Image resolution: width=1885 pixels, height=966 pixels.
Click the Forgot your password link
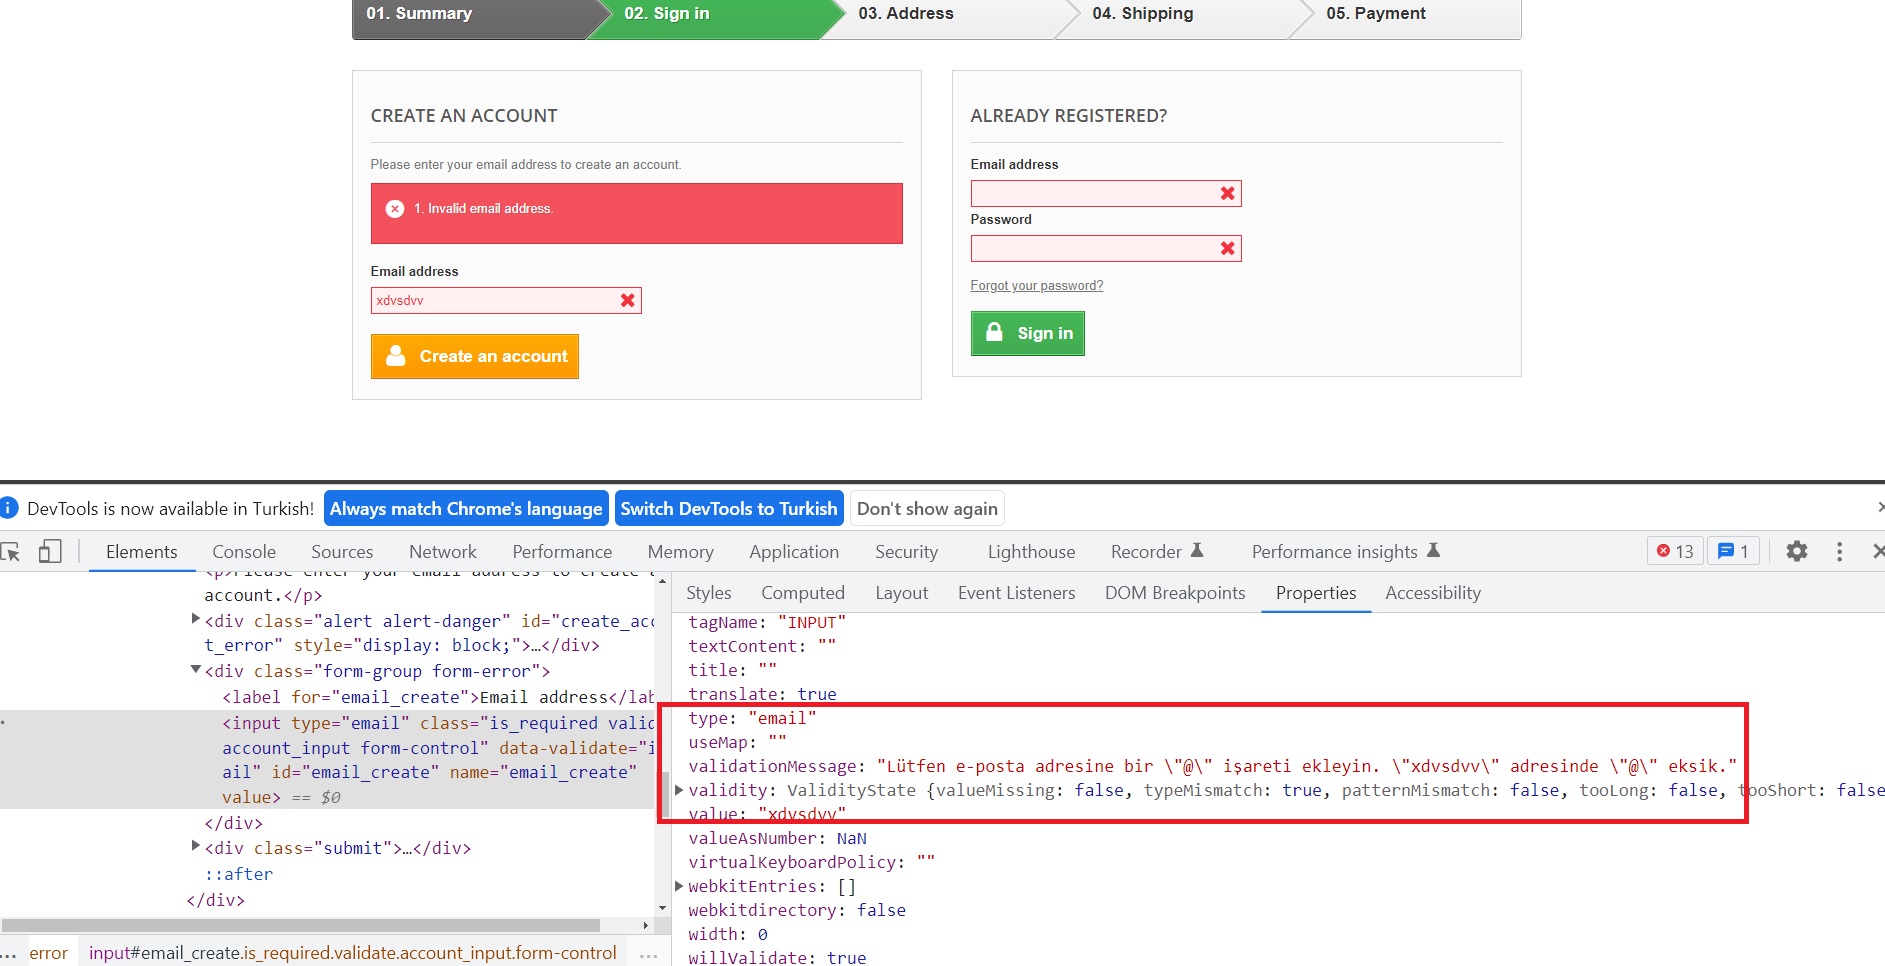click(1036, 286)
